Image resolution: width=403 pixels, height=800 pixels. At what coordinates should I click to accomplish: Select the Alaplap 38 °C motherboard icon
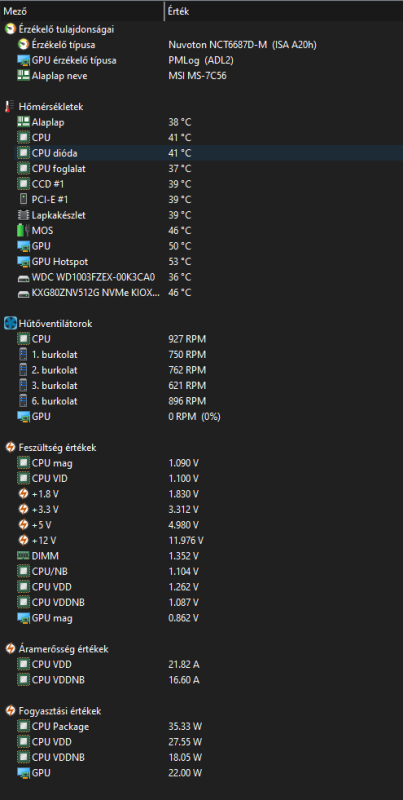click(x=23, y=122)
